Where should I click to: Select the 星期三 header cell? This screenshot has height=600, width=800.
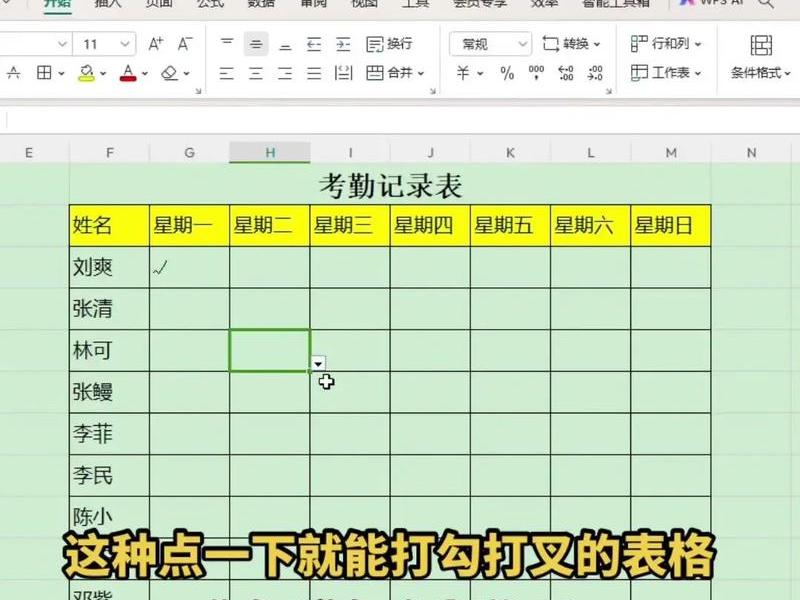pos(350,226)
